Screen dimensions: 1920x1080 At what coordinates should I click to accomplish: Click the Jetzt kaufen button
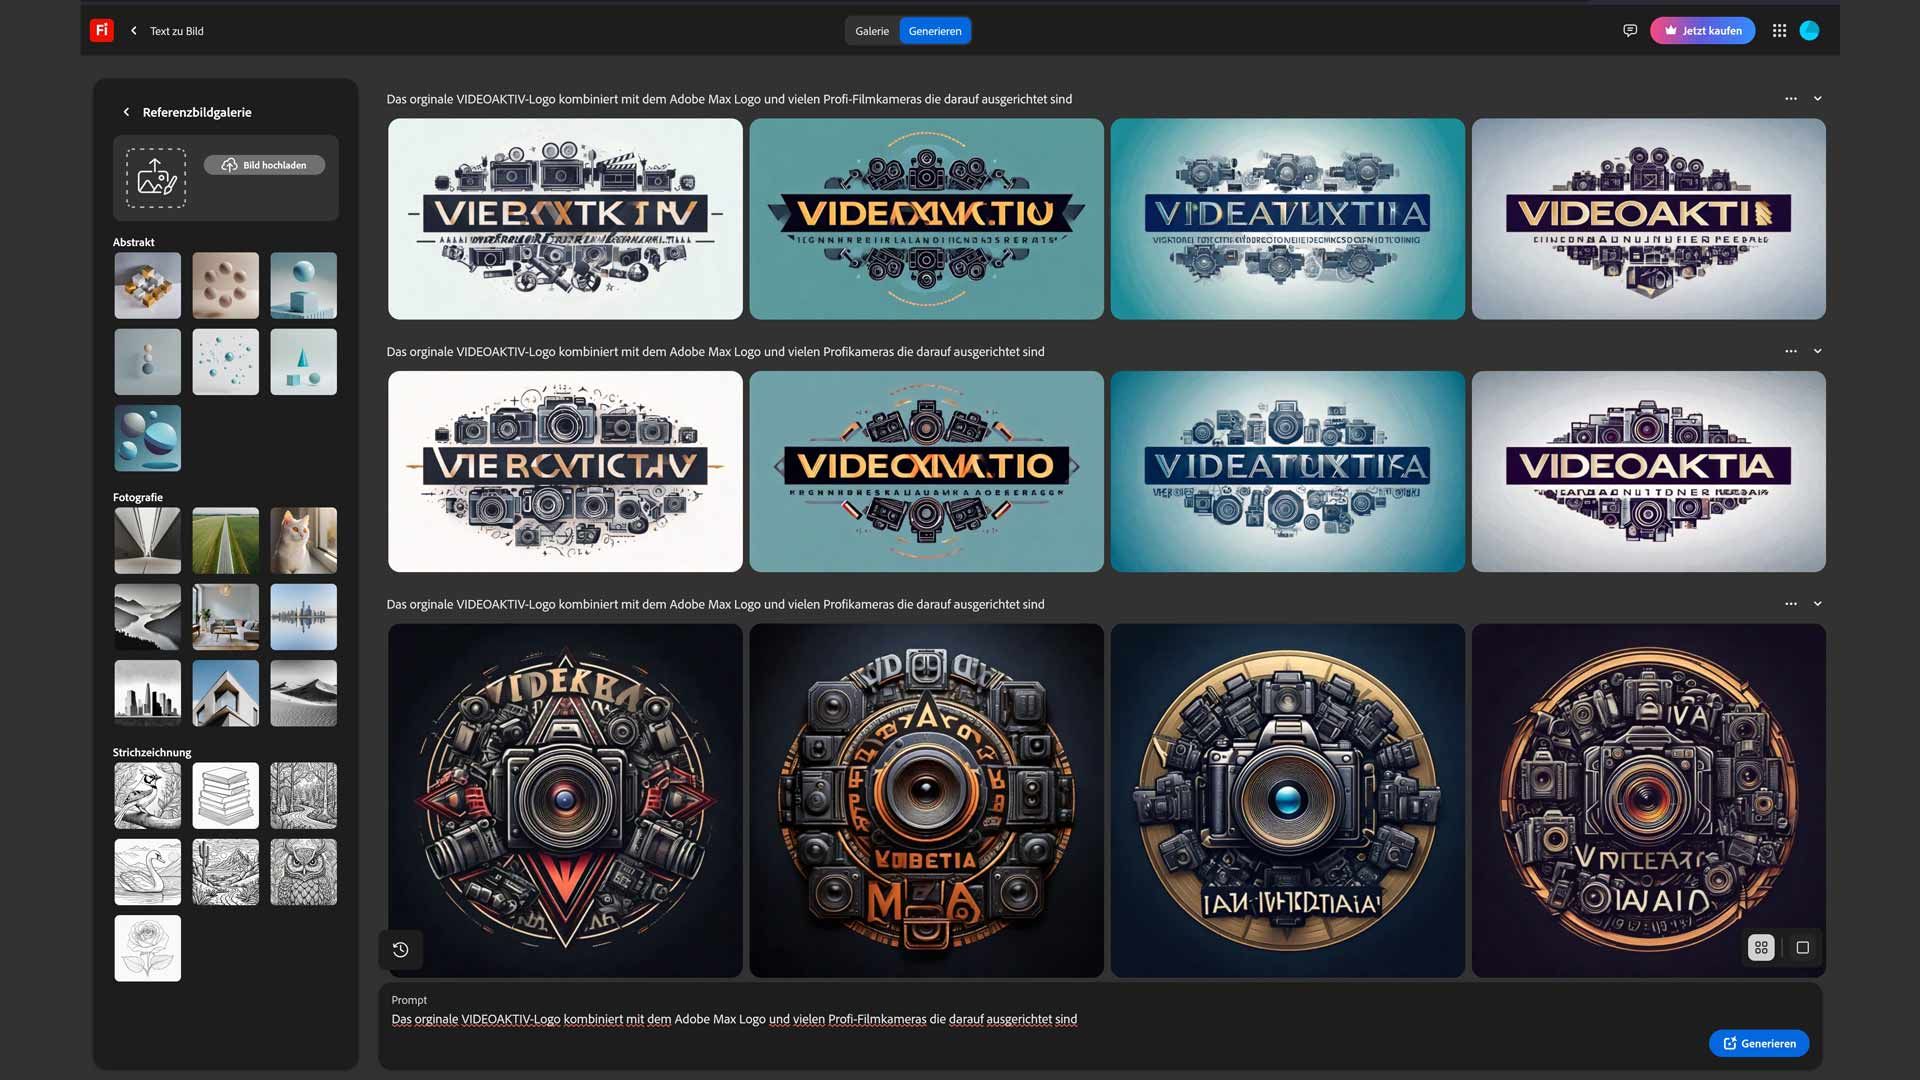point(1702,30)
